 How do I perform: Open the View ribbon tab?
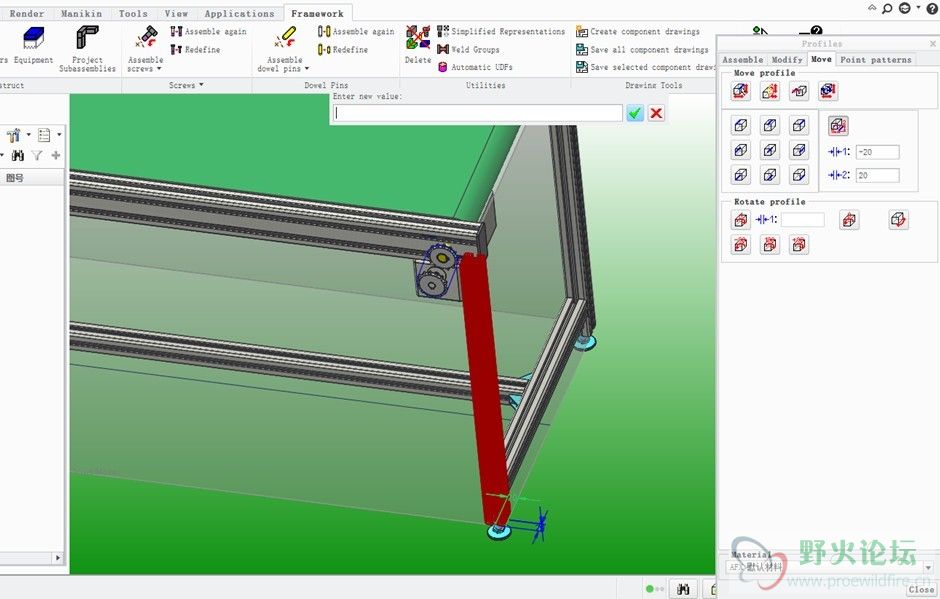tap(176, 13)
